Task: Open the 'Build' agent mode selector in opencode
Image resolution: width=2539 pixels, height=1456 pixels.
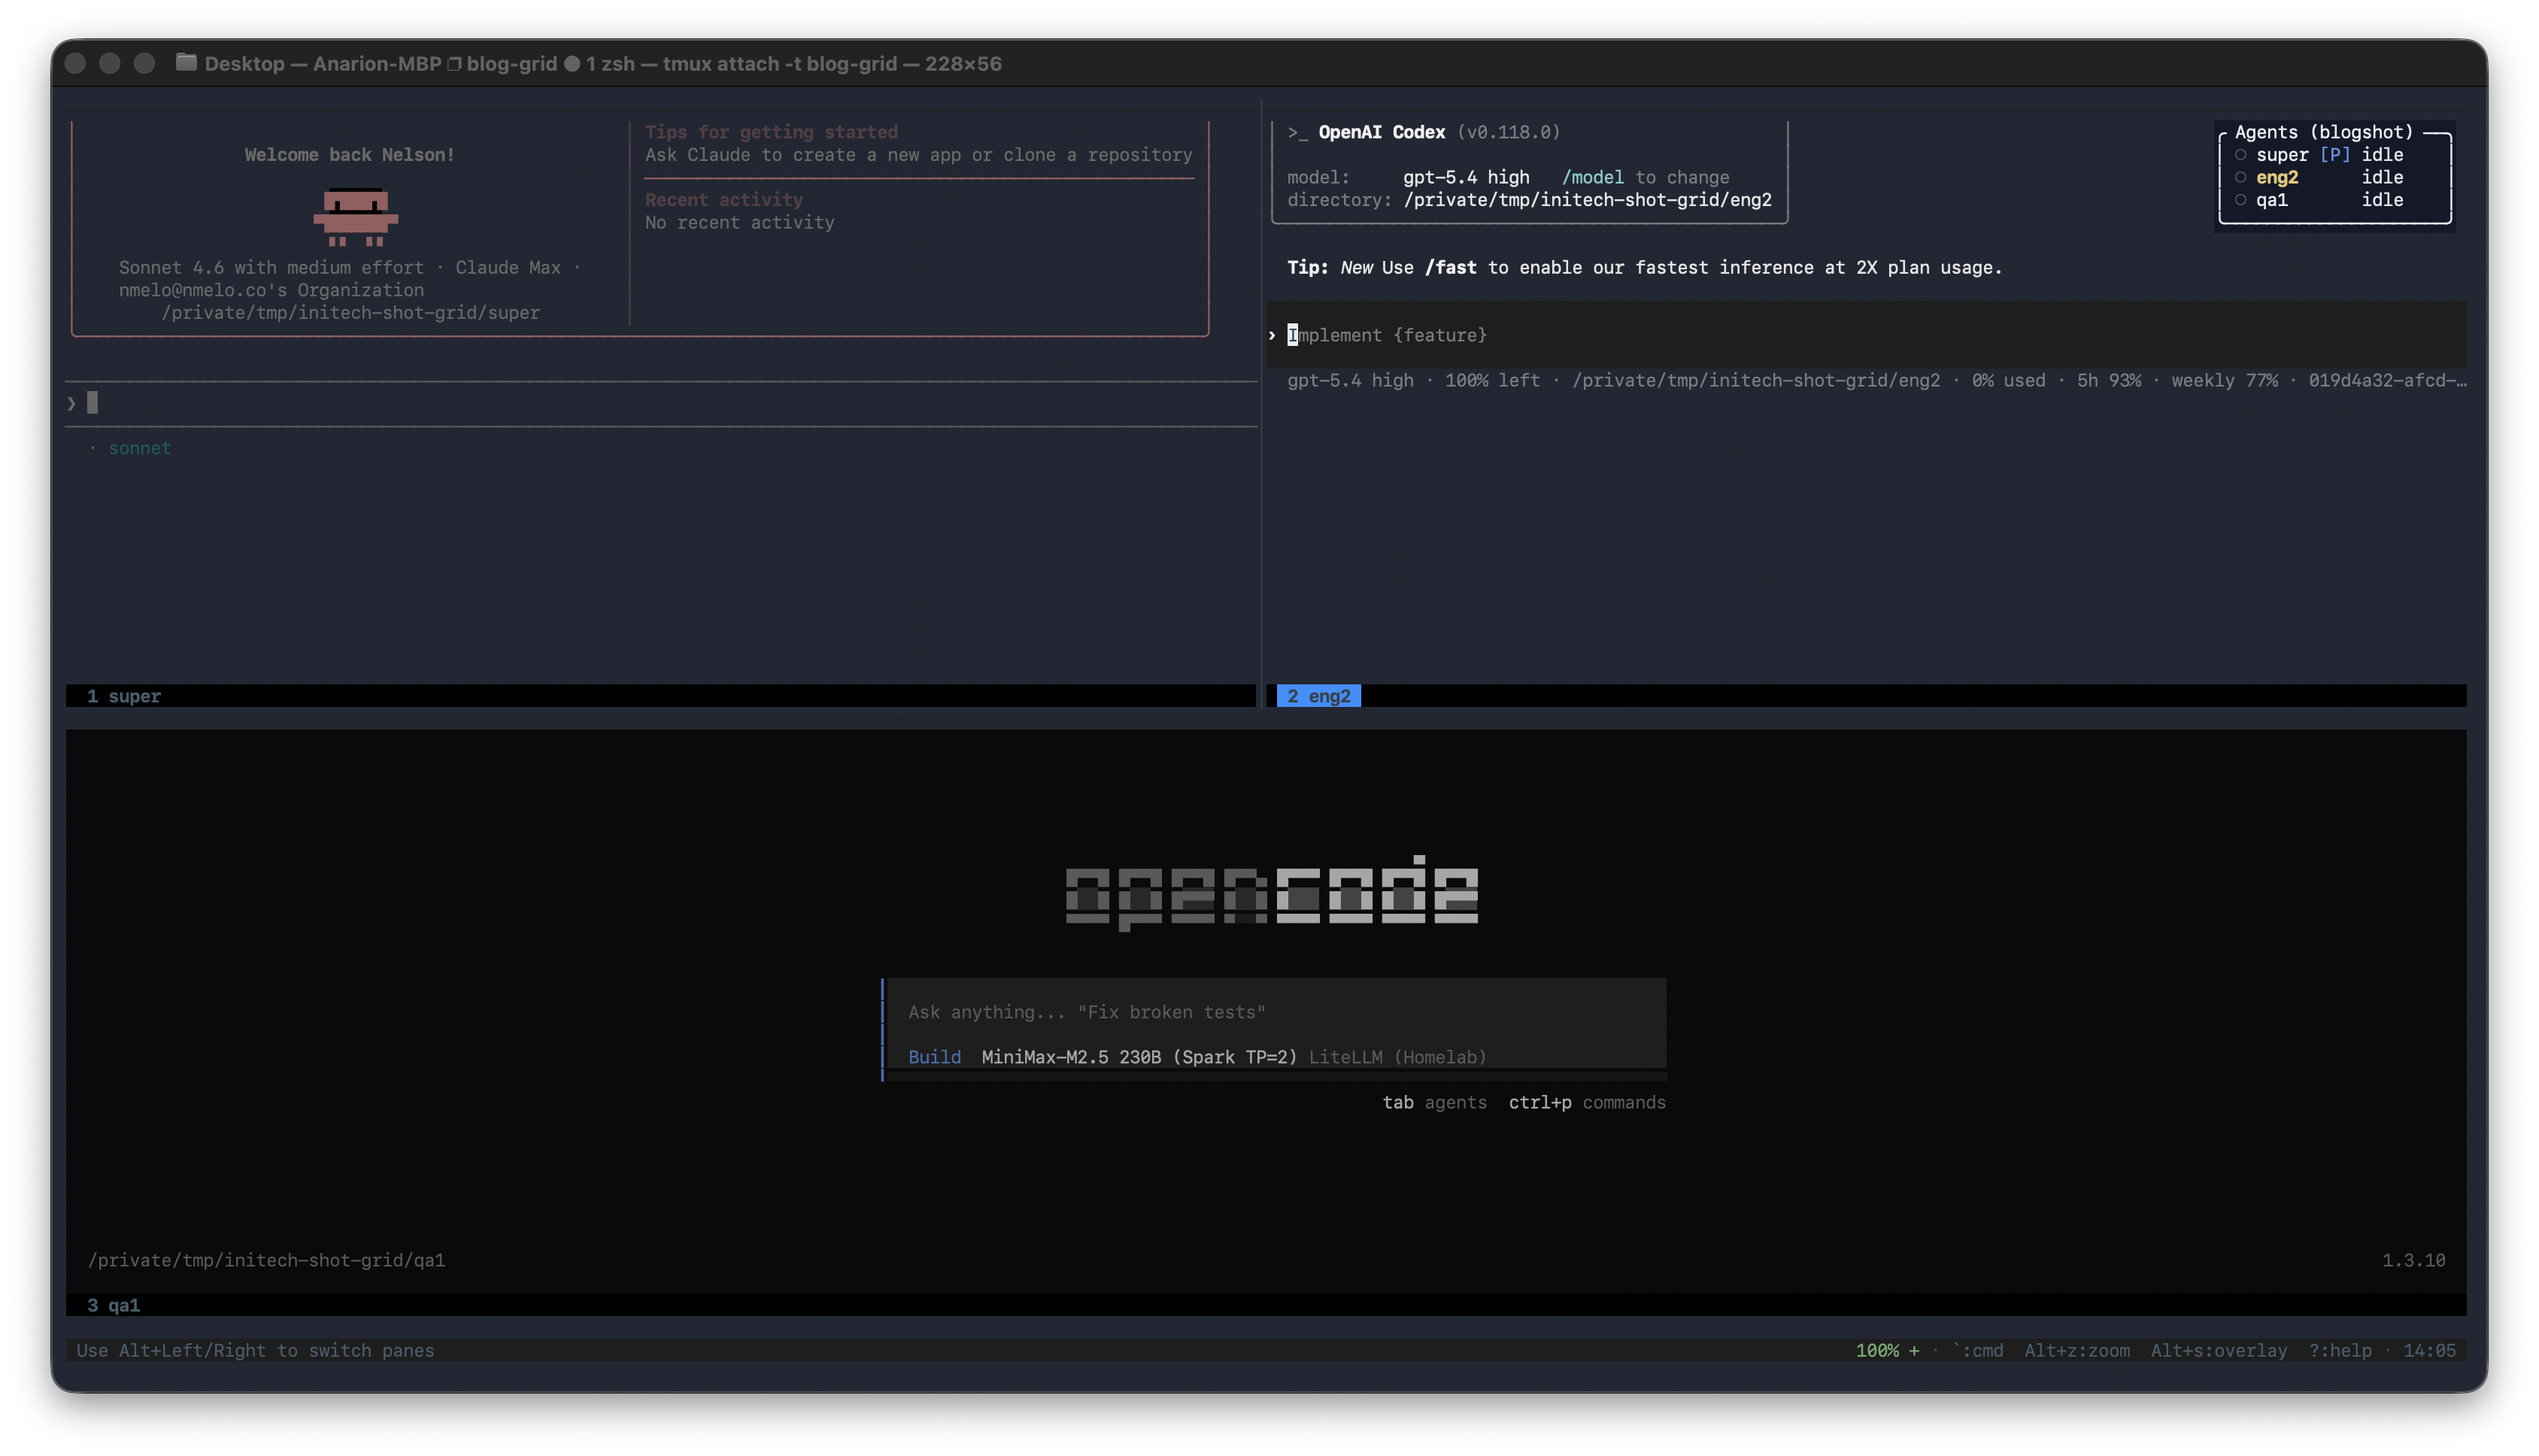Action: [934, 1056]
